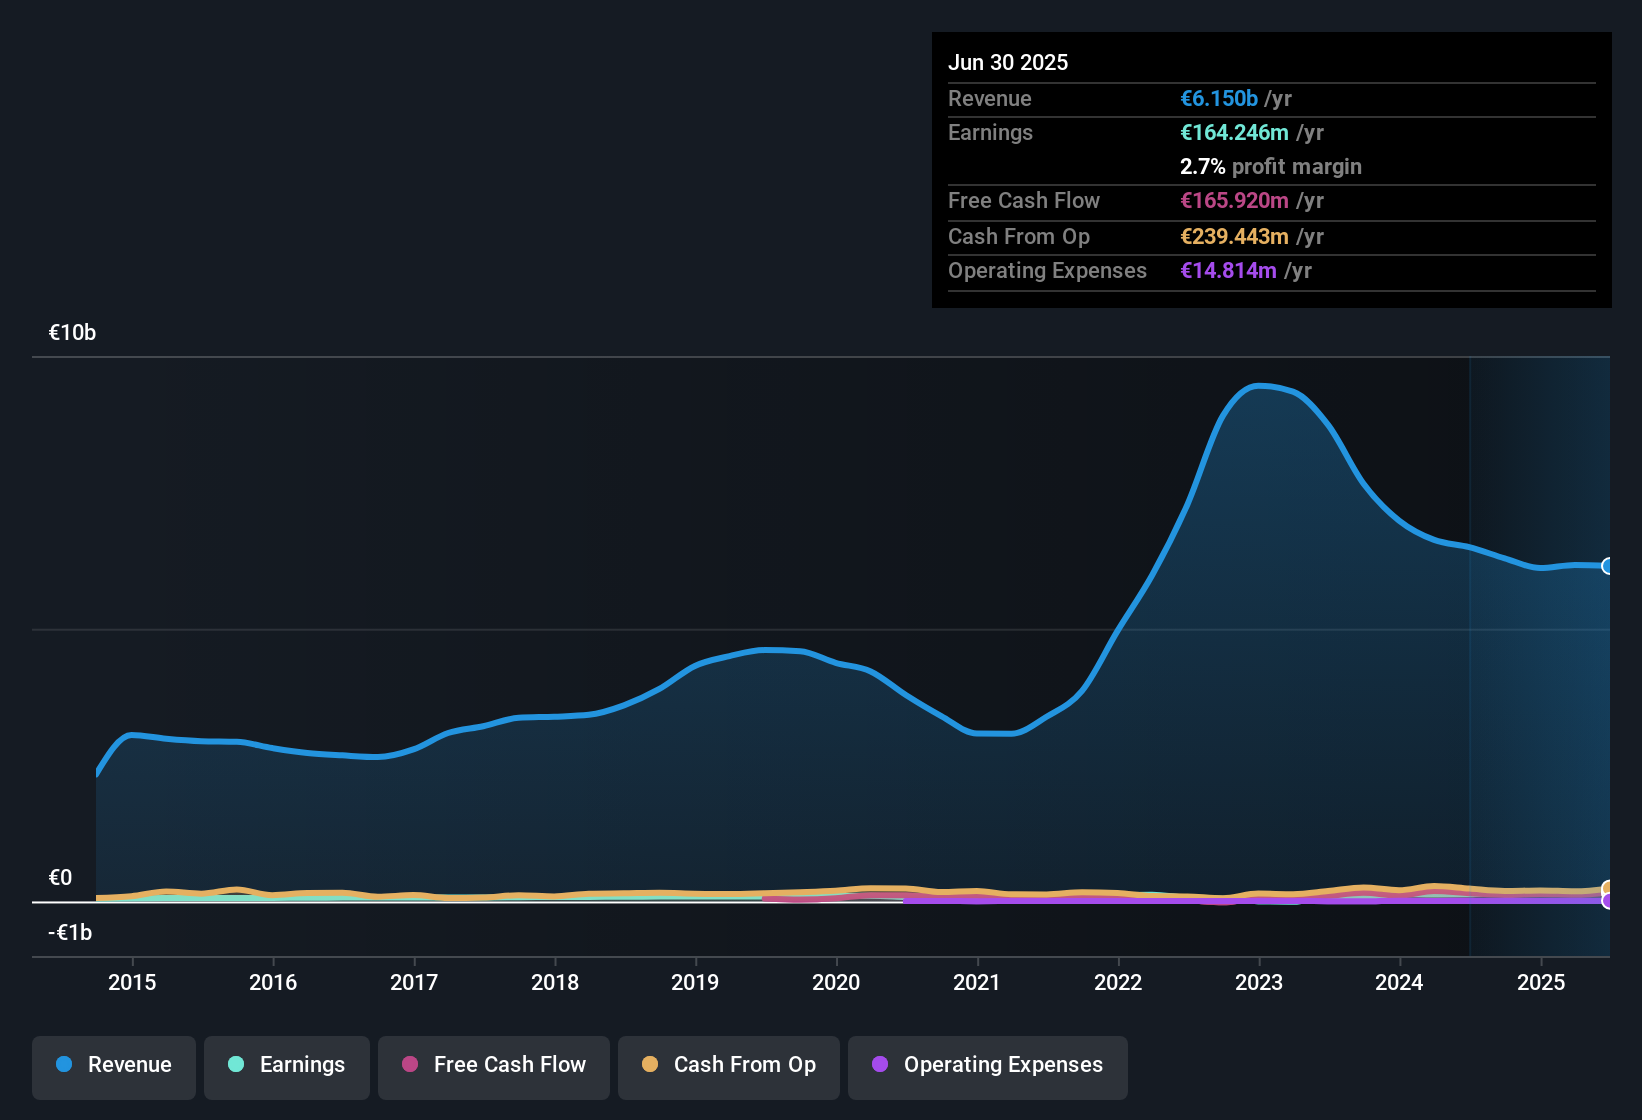
Task: Expand details in the Jun 30 2025 tooltip header
Action: [1008, 62]
